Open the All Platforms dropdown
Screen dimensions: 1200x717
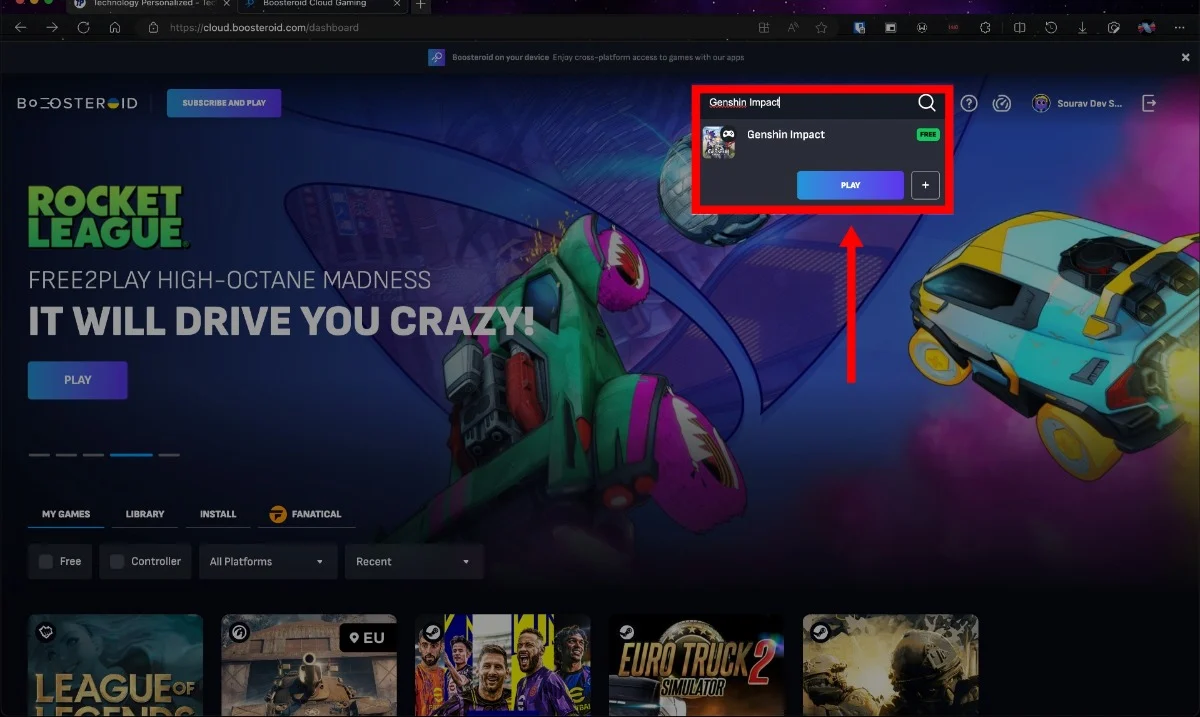coord(268,562)
